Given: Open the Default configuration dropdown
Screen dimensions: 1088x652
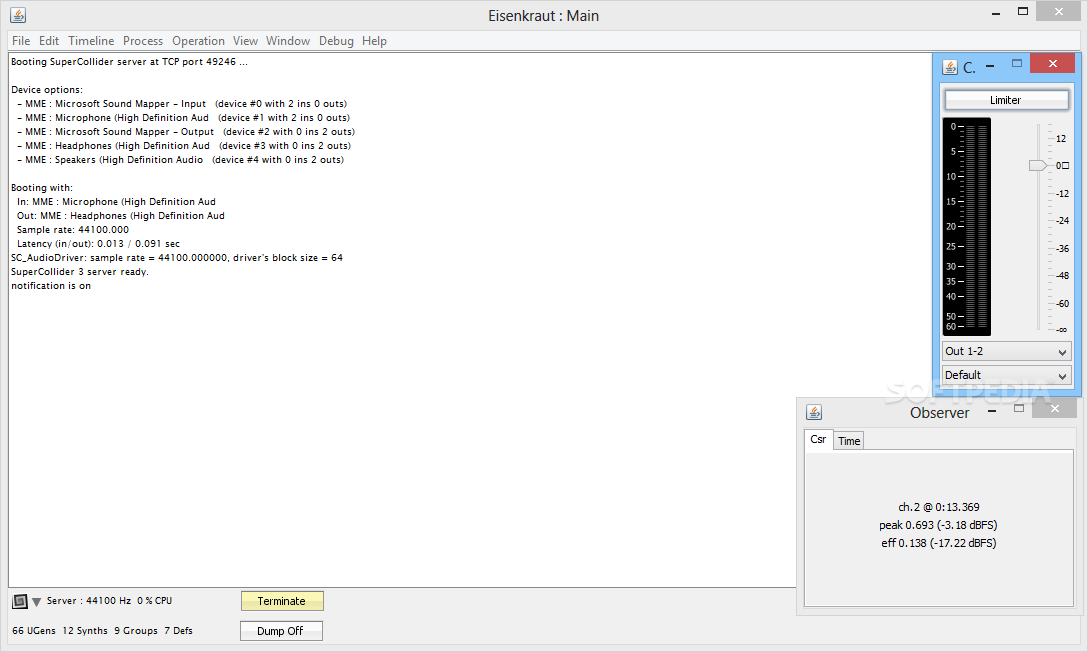Looking at the screenshot, I should (x=1006, y=375).
